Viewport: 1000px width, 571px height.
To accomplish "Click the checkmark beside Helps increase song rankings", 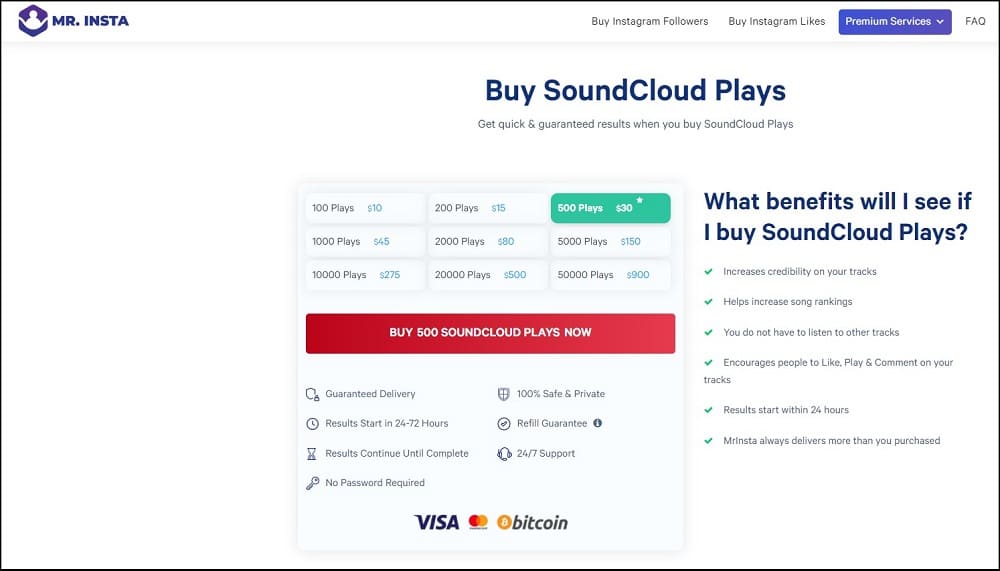I will tap(708, 302).
